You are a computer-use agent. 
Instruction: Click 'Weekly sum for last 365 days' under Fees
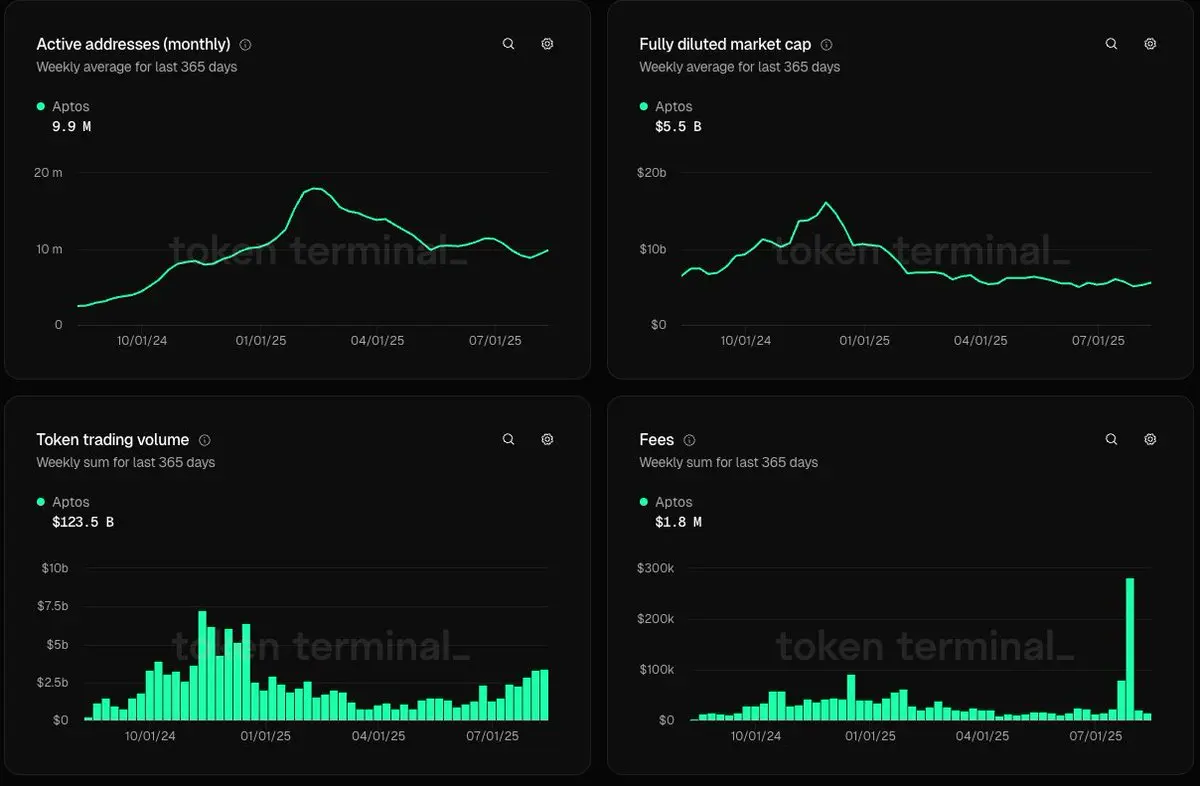[728, 462]
